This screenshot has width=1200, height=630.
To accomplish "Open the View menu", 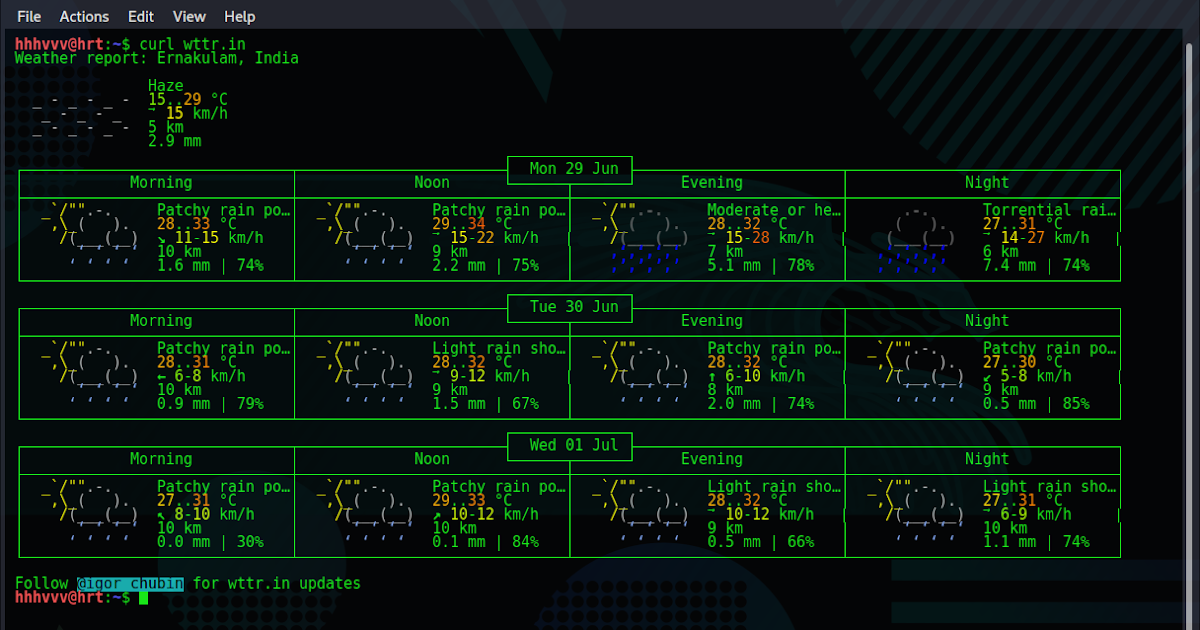I will [189, 16].
